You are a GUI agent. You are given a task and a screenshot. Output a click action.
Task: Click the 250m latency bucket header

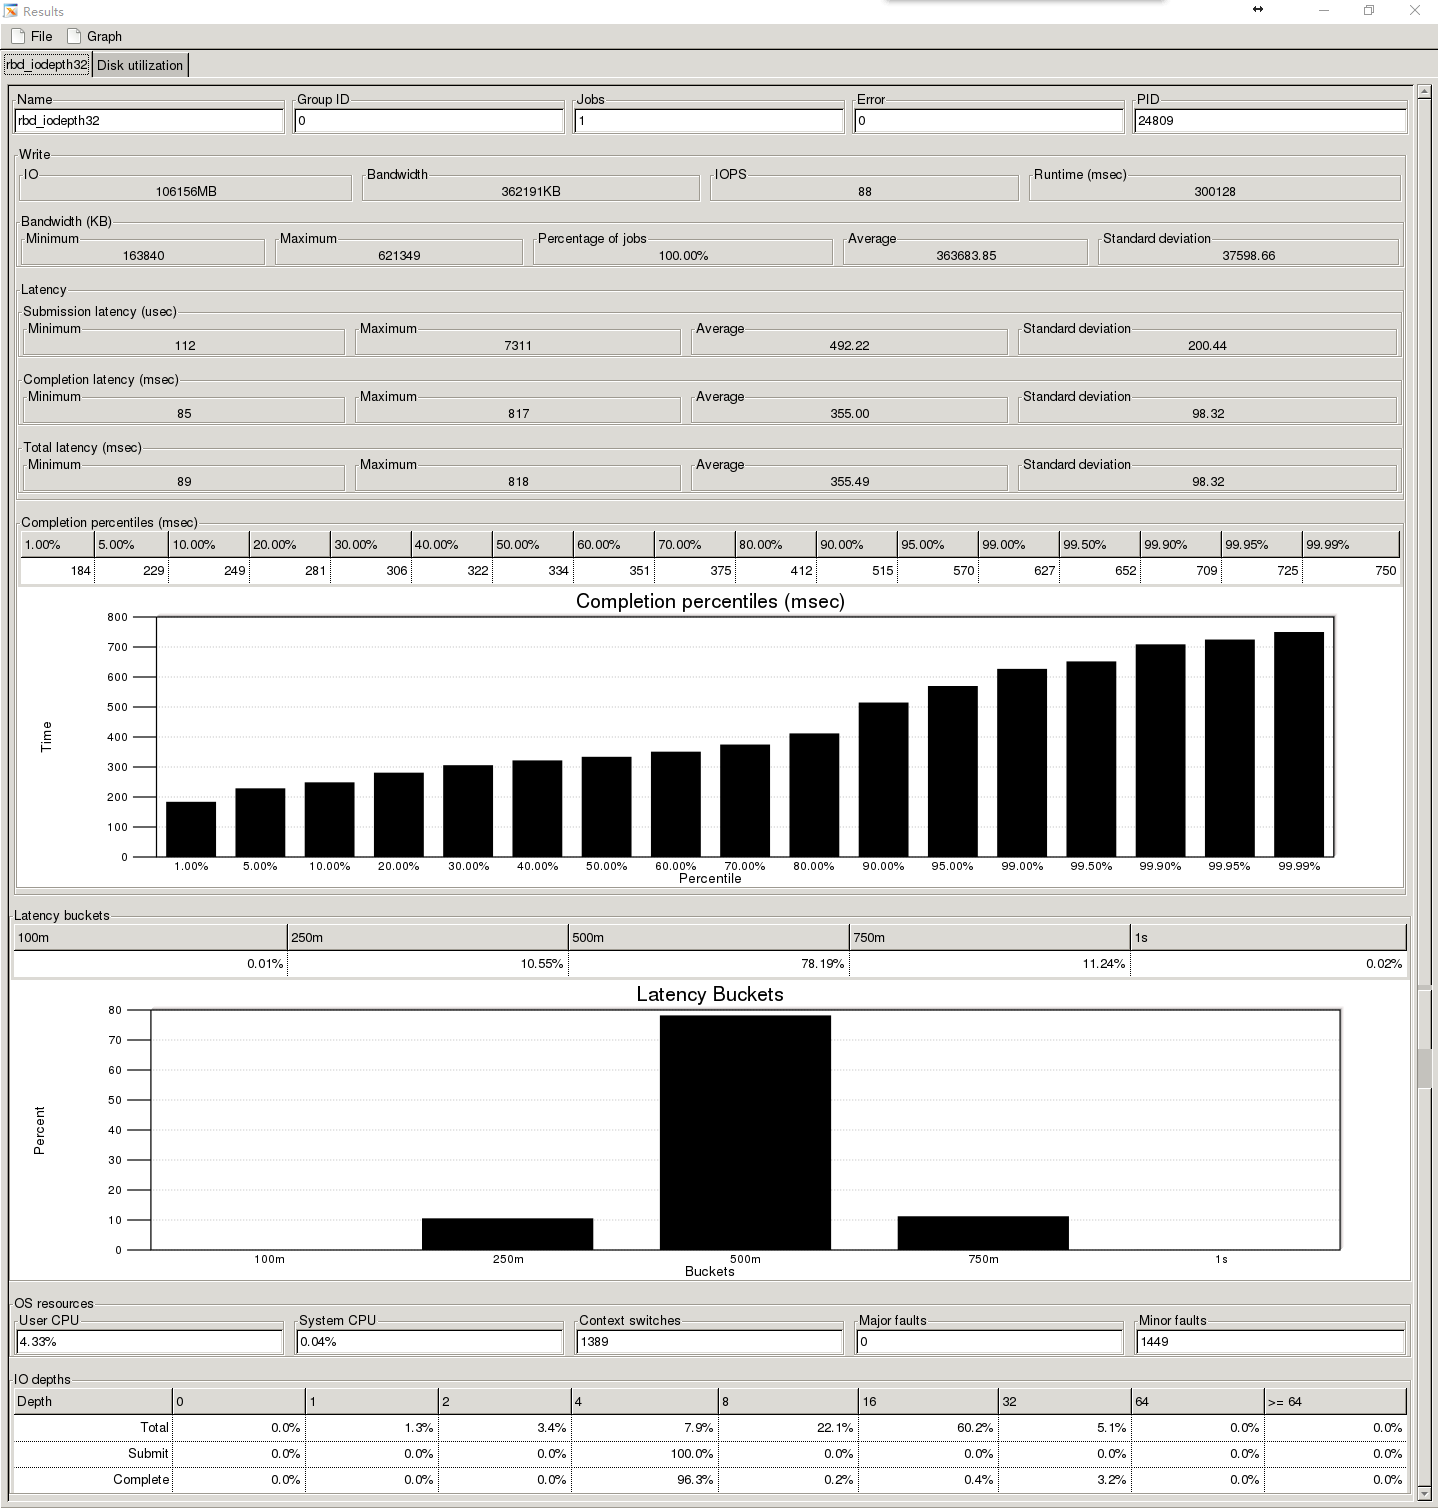[x=427, y=938]
